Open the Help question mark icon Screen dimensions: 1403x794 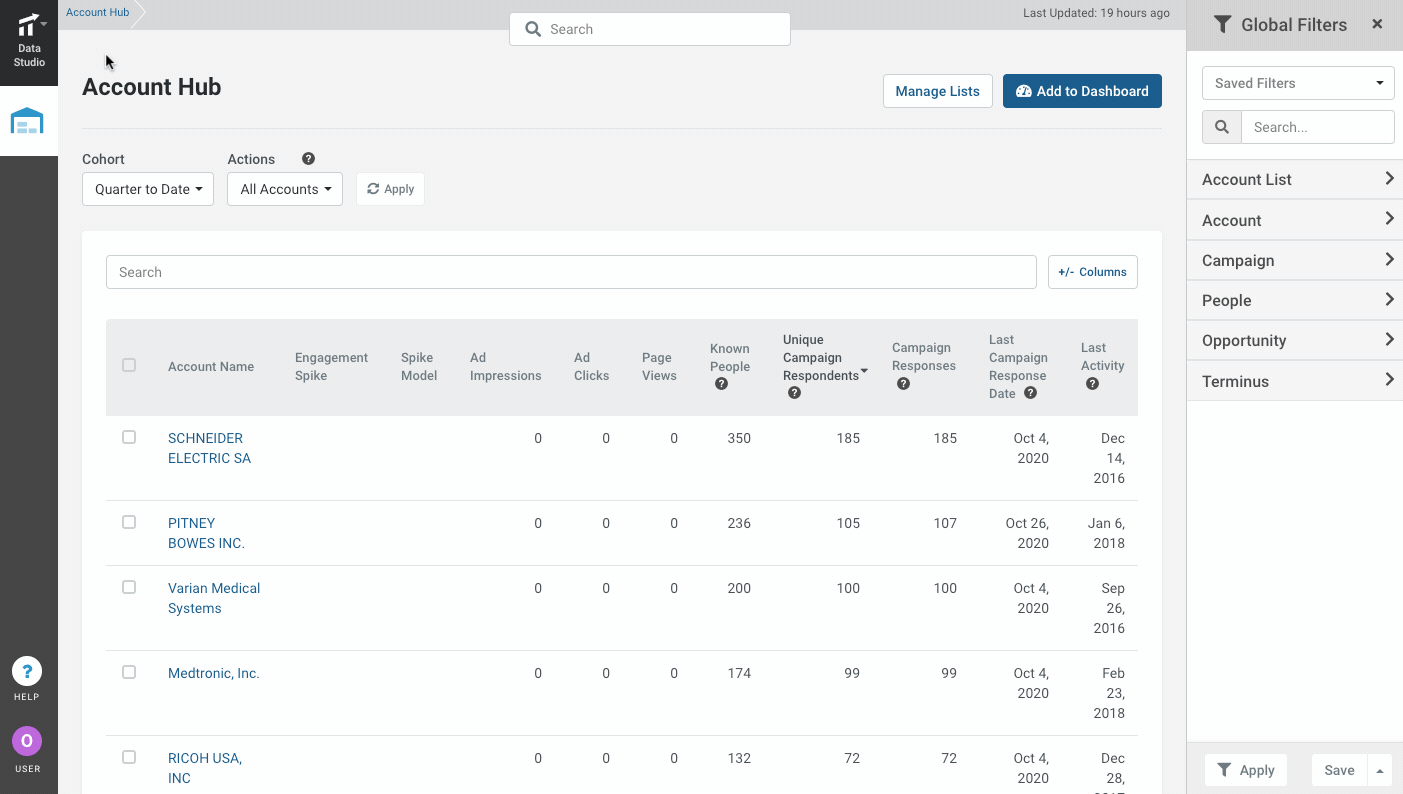tap(27, 671)
